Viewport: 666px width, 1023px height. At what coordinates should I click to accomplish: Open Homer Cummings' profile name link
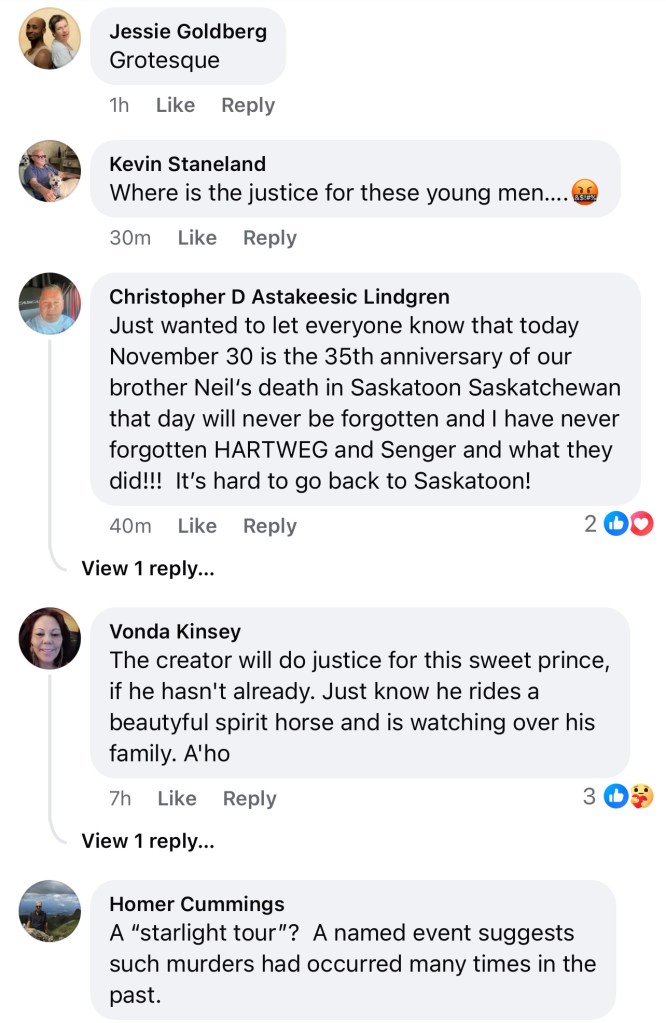point(197,904)
